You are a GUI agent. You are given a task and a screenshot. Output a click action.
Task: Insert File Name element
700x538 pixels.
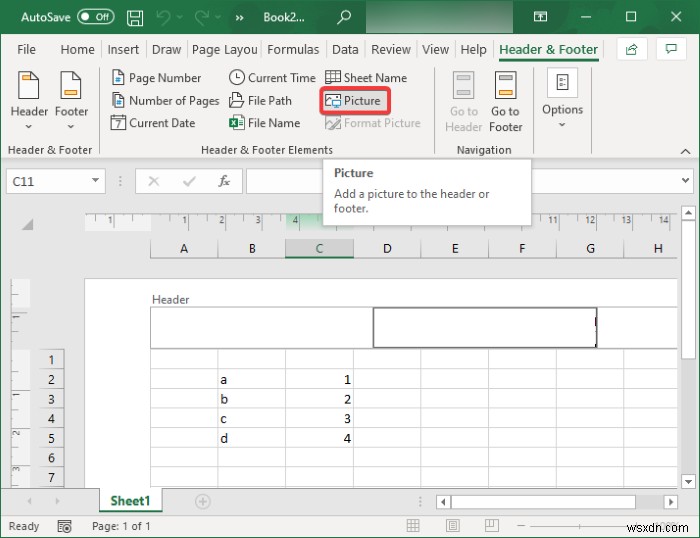click(x=264, y=123)
